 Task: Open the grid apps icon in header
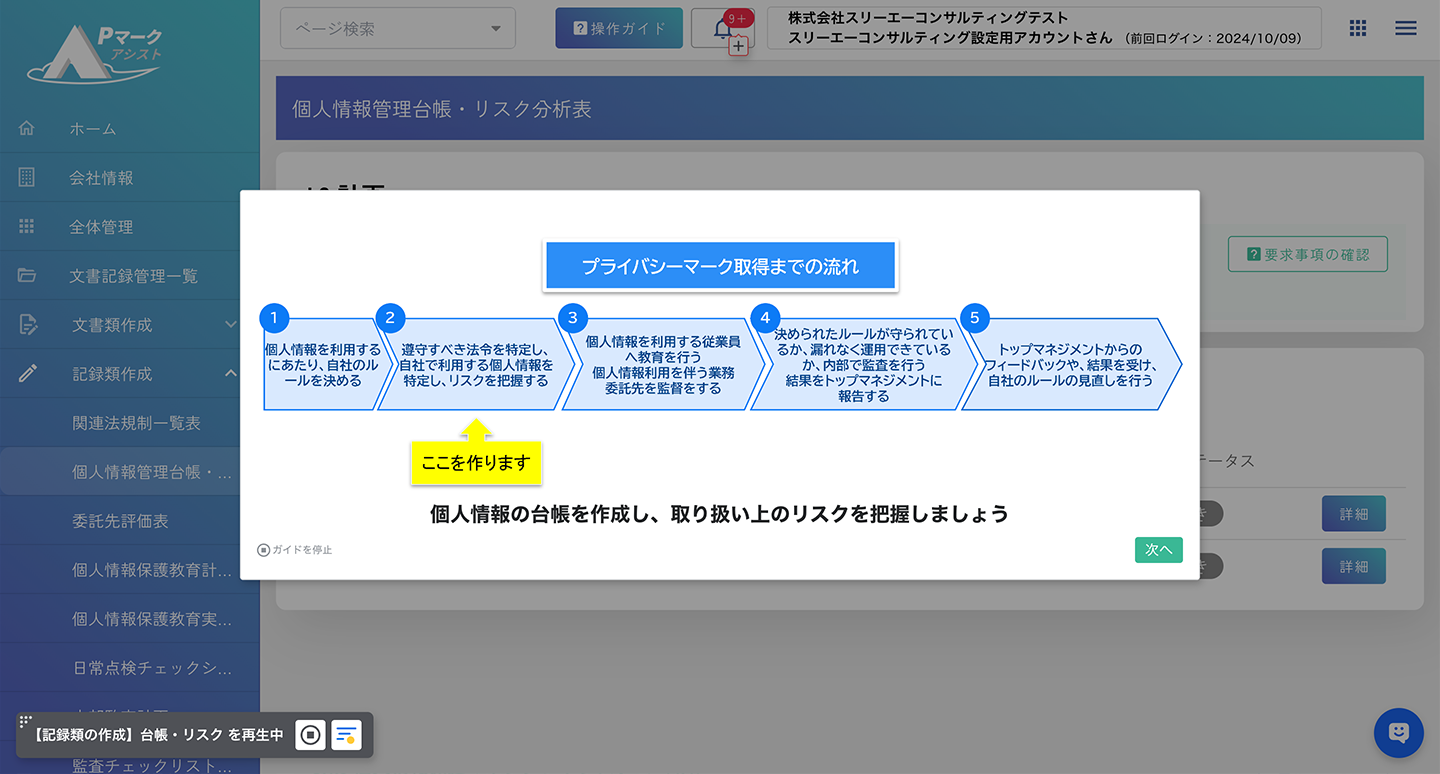1357,28
